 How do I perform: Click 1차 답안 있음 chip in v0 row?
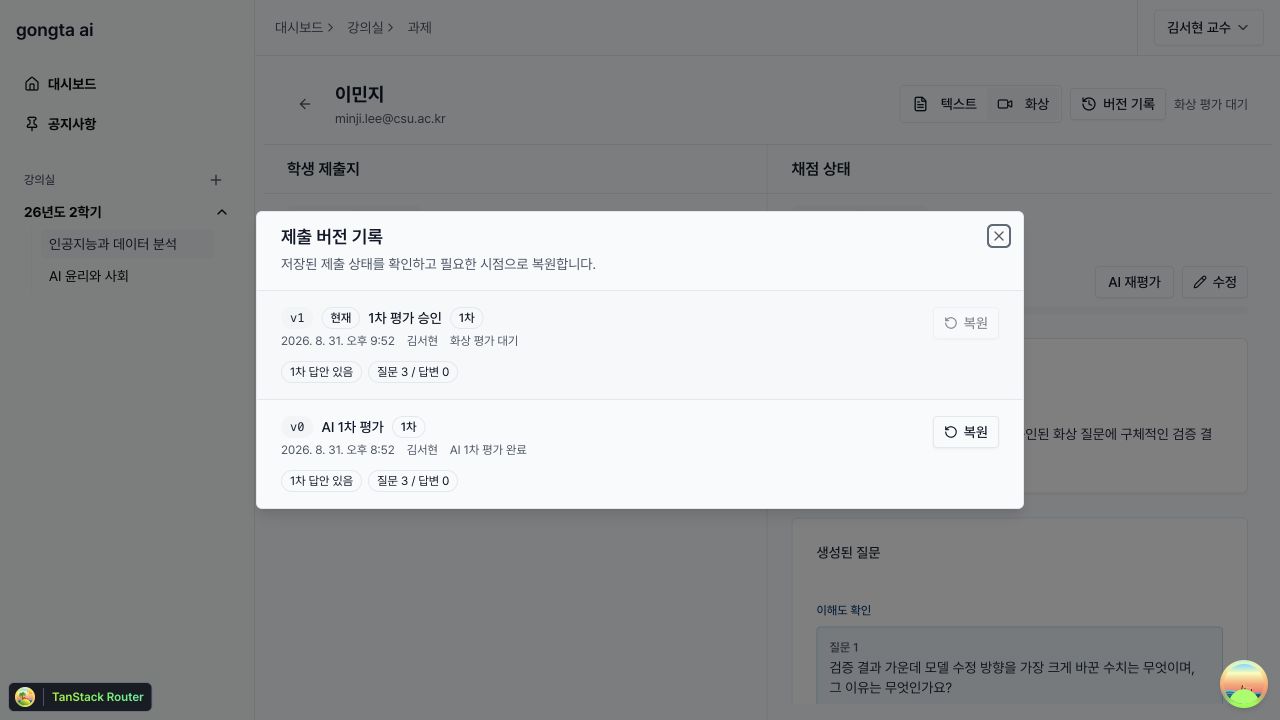pos(321,481)
